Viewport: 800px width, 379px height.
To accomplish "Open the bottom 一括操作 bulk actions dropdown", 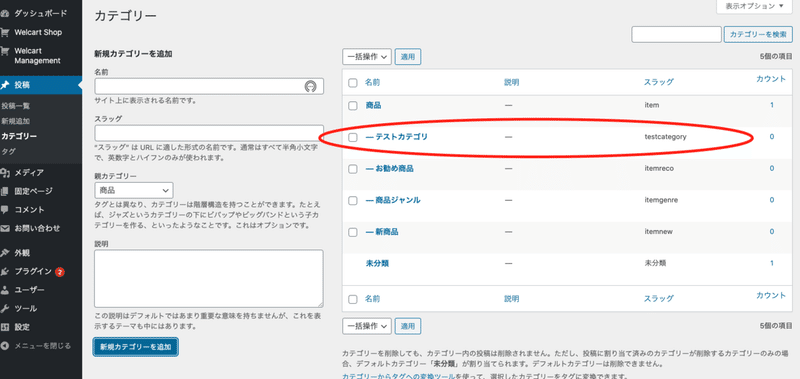I will [x=367, y=326].
